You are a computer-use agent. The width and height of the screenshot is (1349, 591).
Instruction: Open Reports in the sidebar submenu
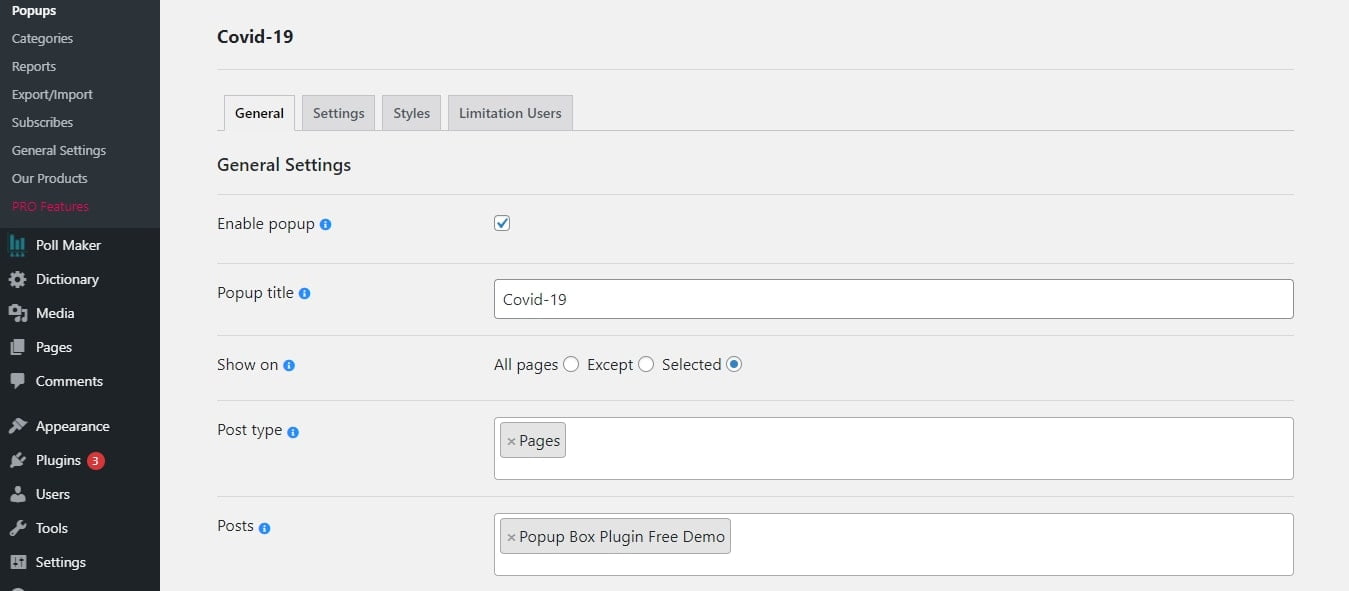(x=34, y=66)
